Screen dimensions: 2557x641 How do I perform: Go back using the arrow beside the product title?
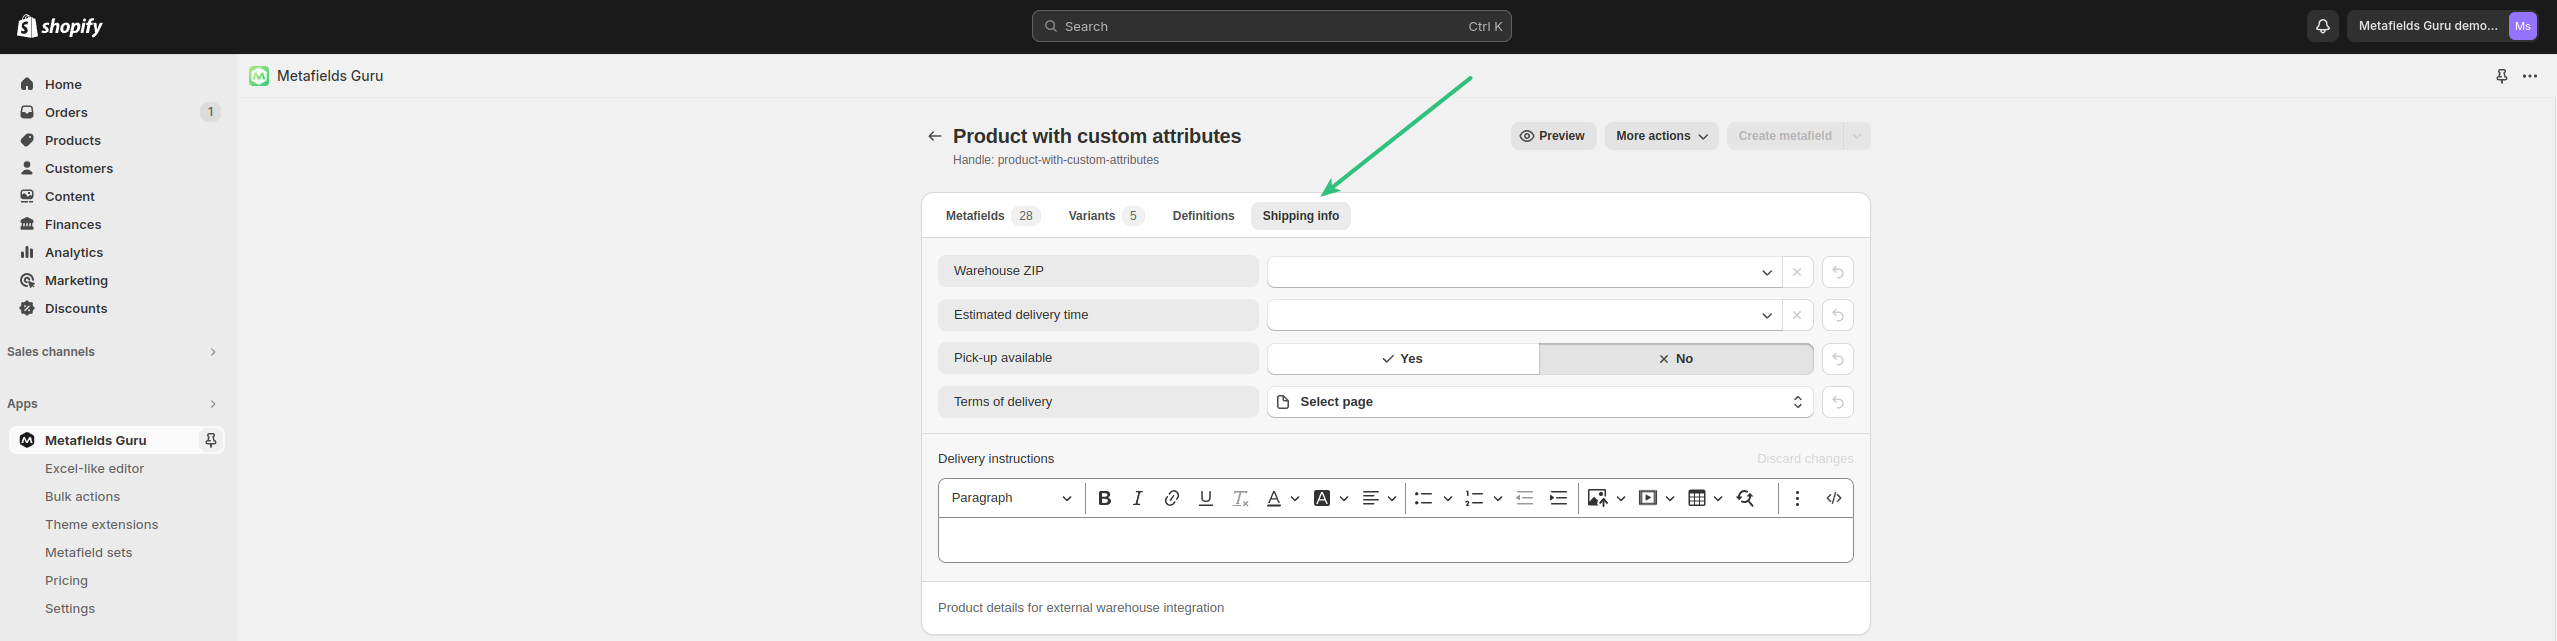coord(935,136)
